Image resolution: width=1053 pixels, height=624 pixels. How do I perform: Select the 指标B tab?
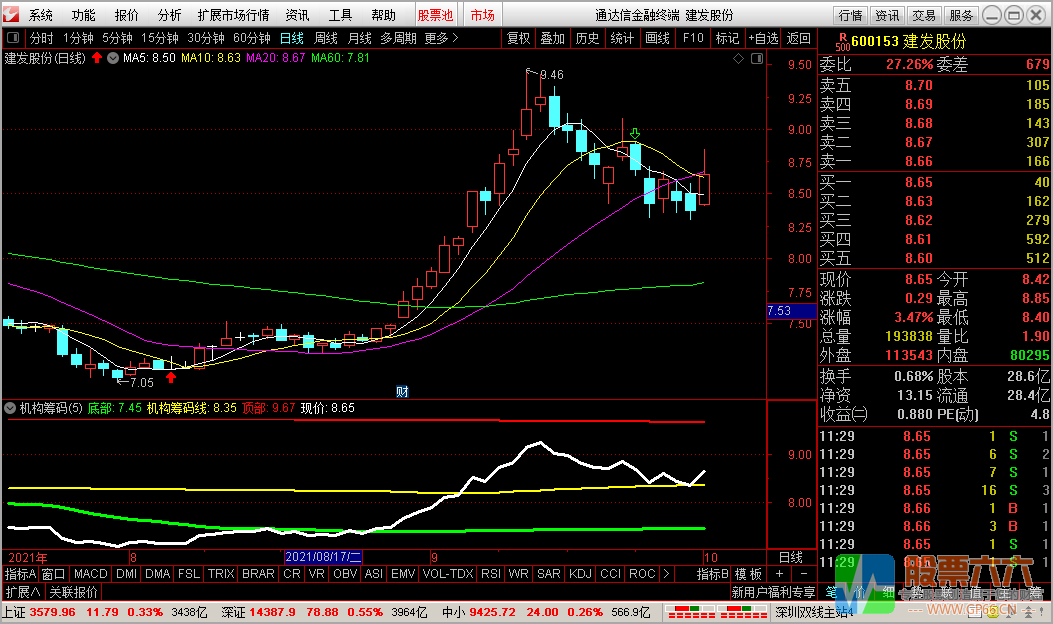(x=713, y=574)
